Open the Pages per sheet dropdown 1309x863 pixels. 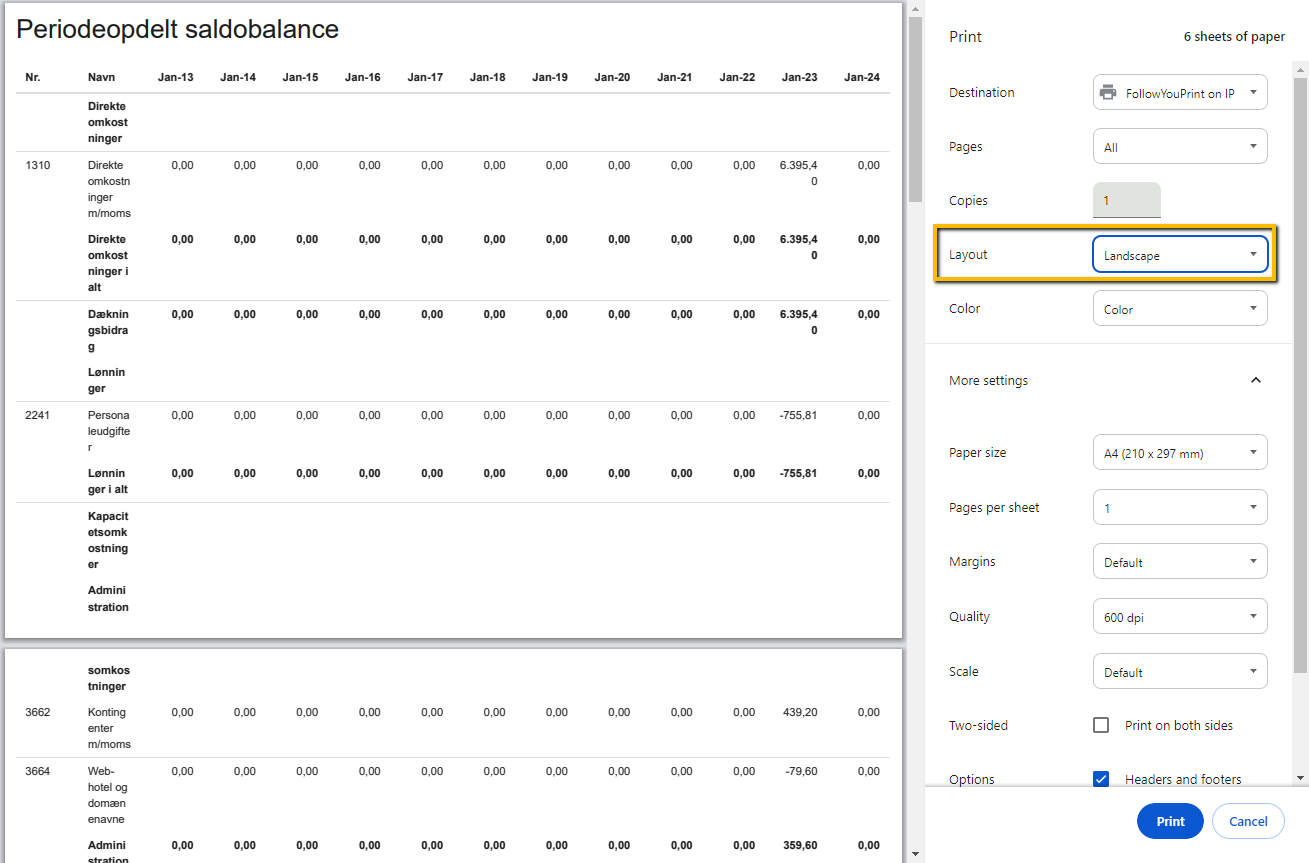click(1180, 508)
